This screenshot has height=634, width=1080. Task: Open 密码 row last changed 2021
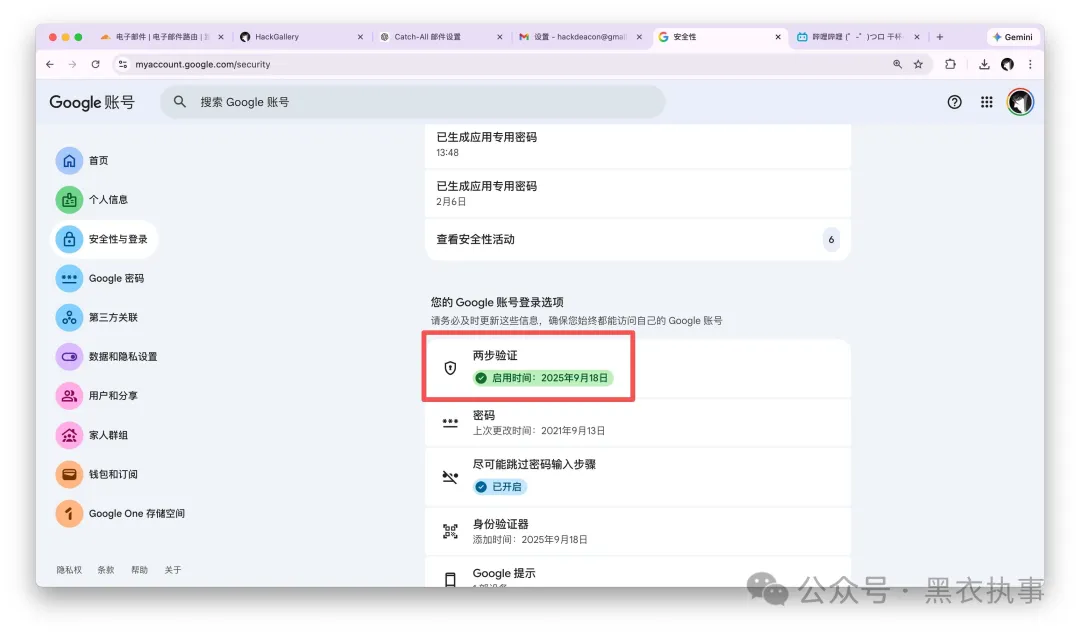[638, 422]
